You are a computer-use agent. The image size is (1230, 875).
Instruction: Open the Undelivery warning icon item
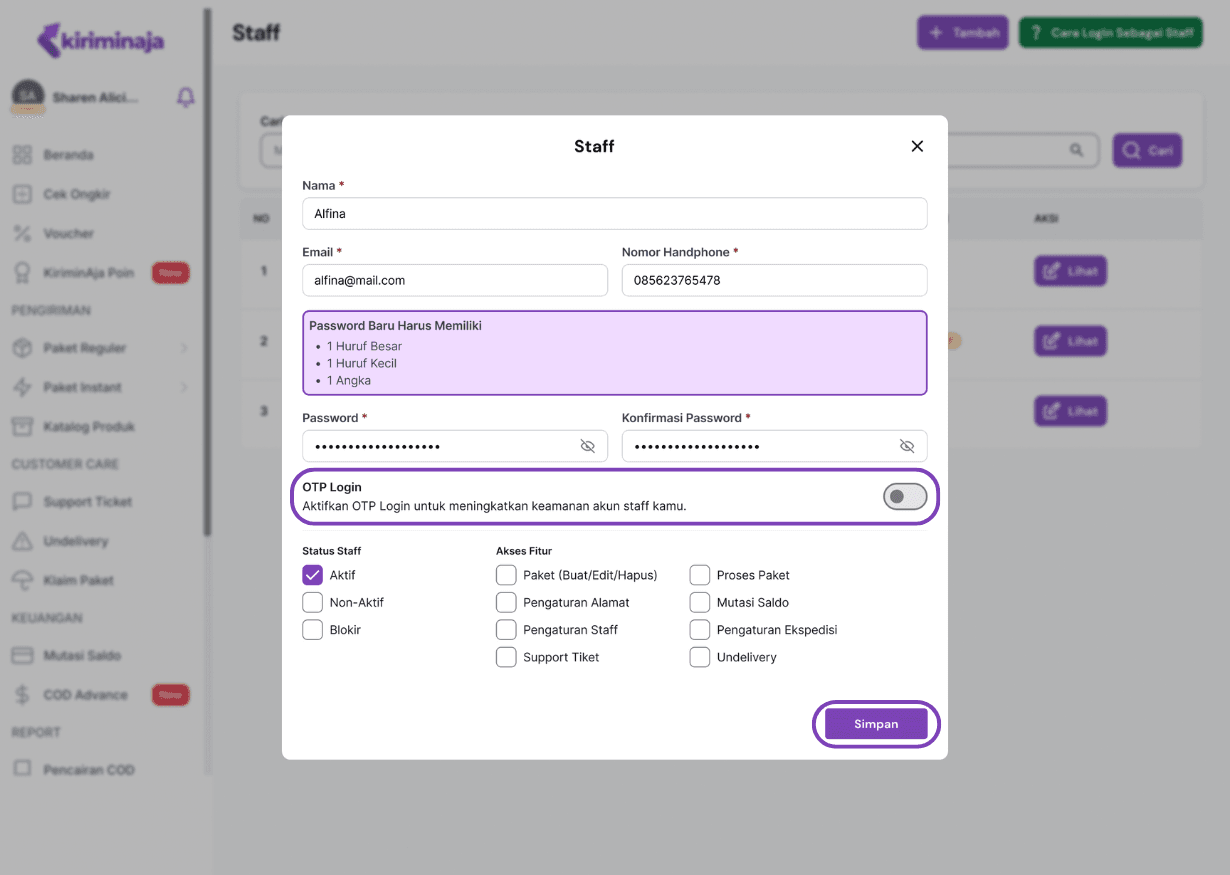(22, 541)
